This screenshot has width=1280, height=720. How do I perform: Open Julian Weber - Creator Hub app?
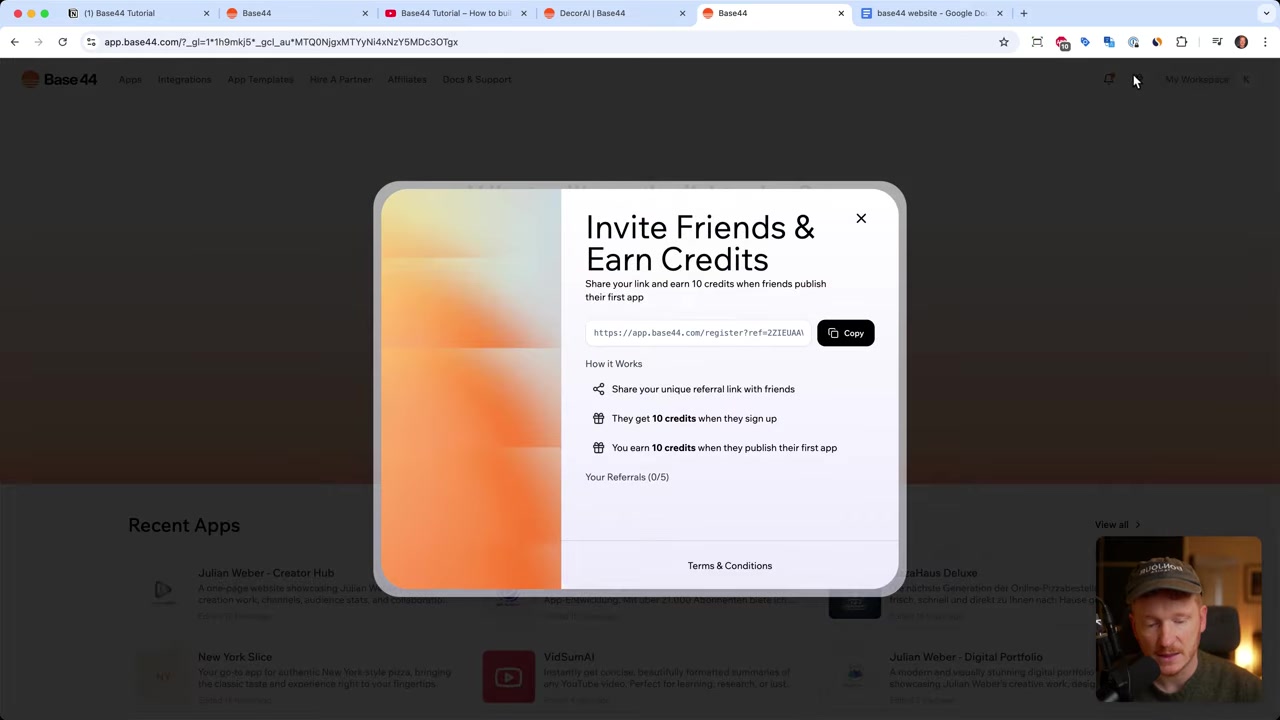click(x=266, y=573)
